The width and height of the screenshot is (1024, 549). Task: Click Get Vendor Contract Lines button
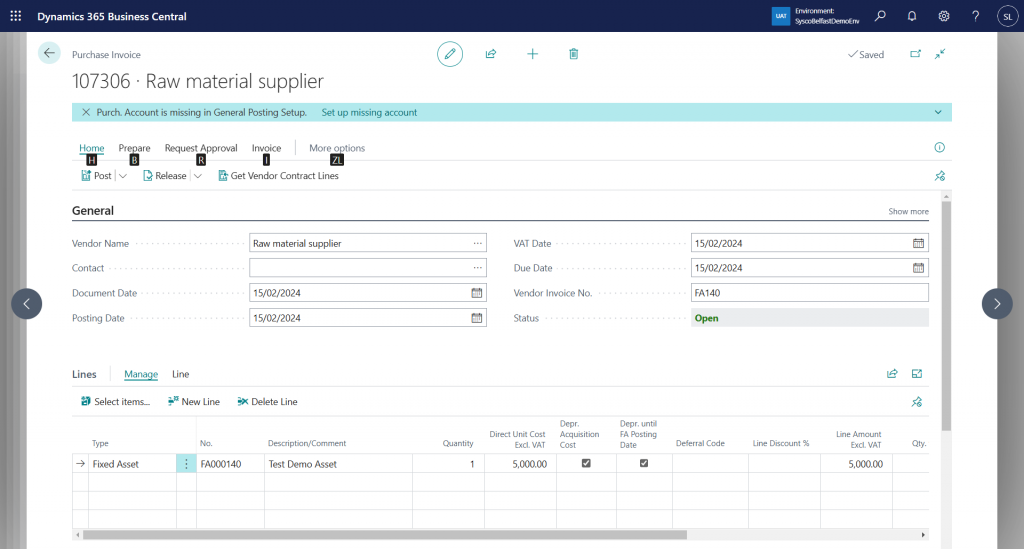(x=278, y=176)
